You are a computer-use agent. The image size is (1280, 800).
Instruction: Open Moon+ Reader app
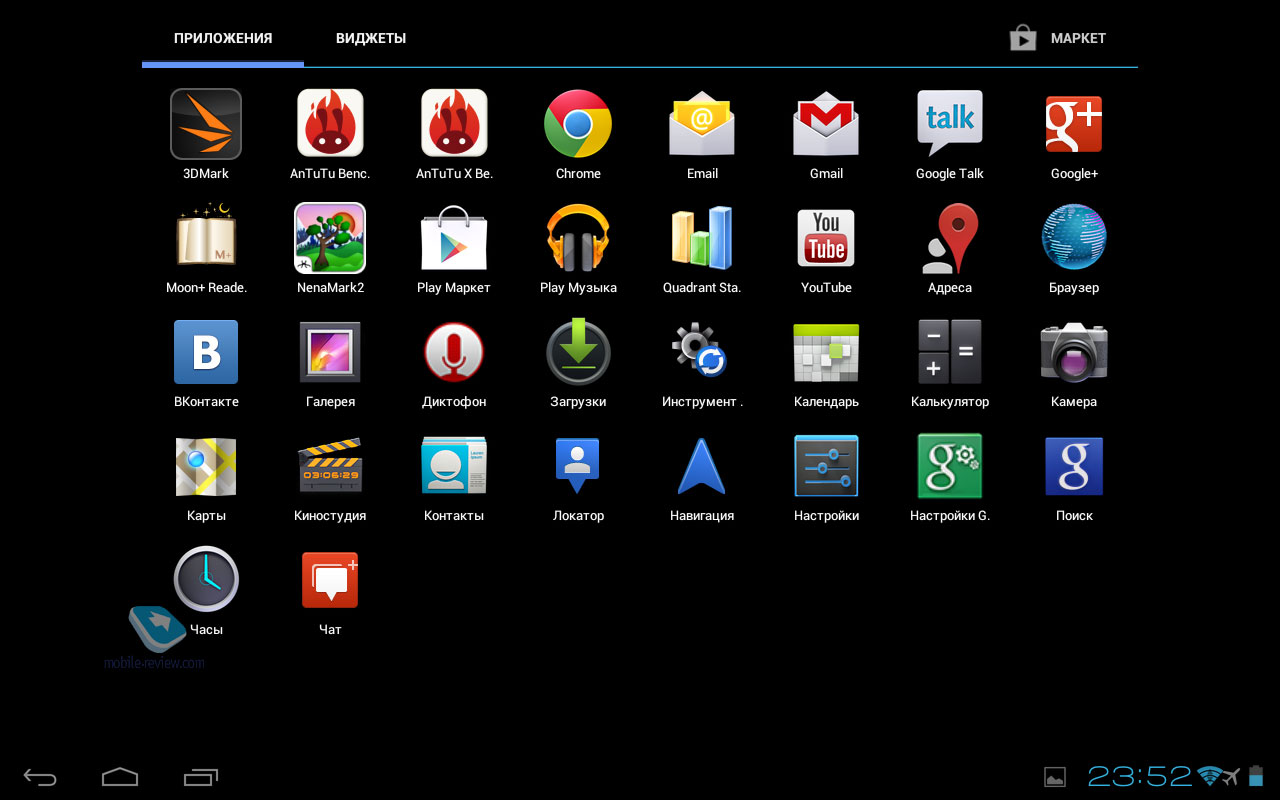(206, 237)
